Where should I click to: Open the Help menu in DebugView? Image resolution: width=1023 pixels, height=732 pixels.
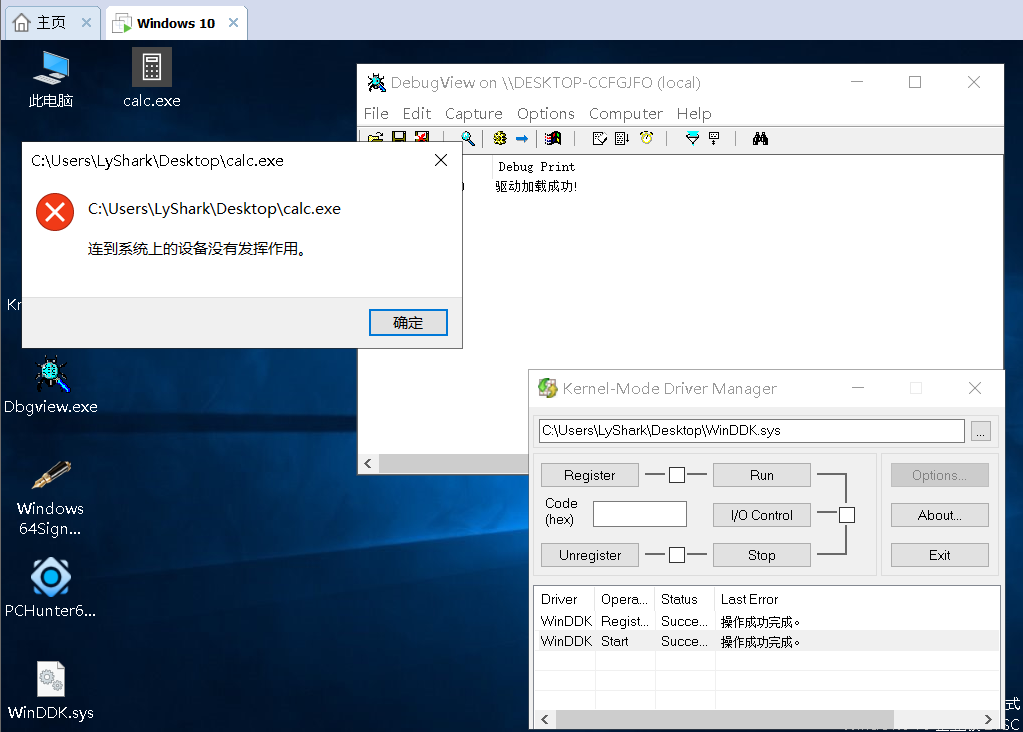click(694, 114)
